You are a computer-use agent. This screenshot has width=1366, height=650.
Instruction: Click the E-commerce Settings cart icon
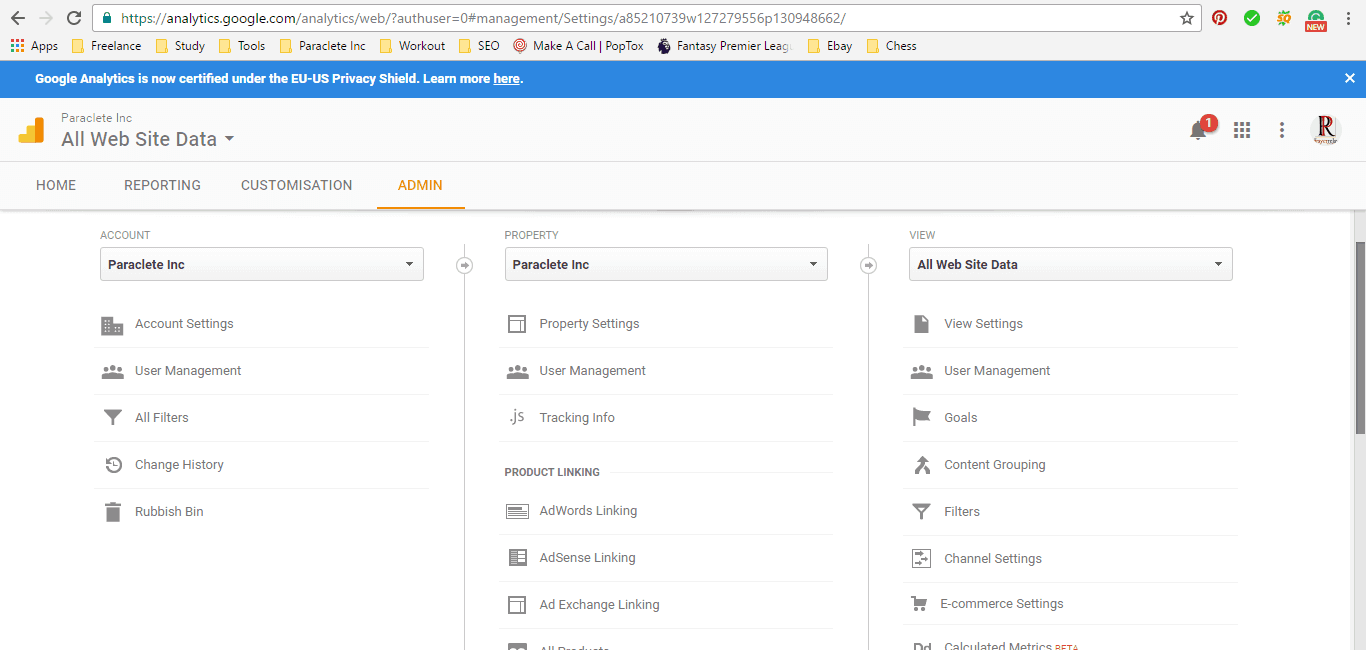pyautogui.click(x=919, y=604)
